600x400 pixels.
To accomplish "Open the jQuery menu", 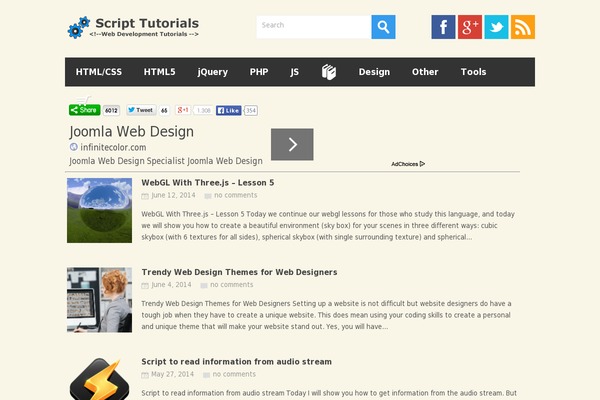I will (x=213, y=72).
